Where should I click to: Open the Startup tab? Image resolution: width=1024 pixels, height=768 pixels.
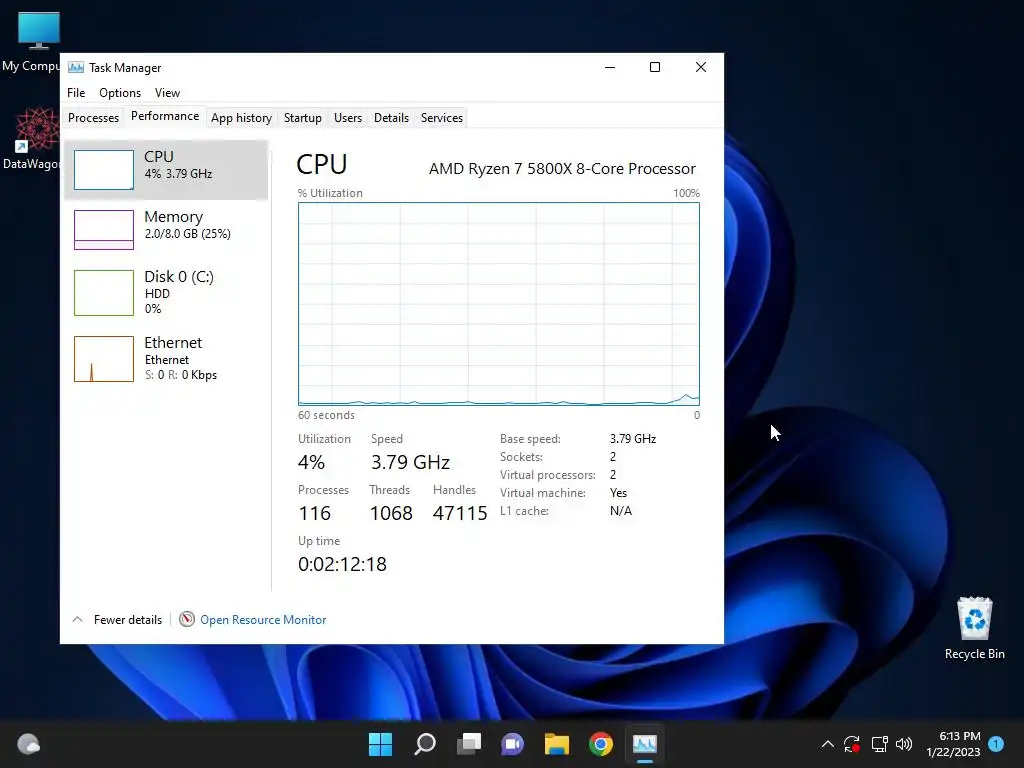coord(302,118)
